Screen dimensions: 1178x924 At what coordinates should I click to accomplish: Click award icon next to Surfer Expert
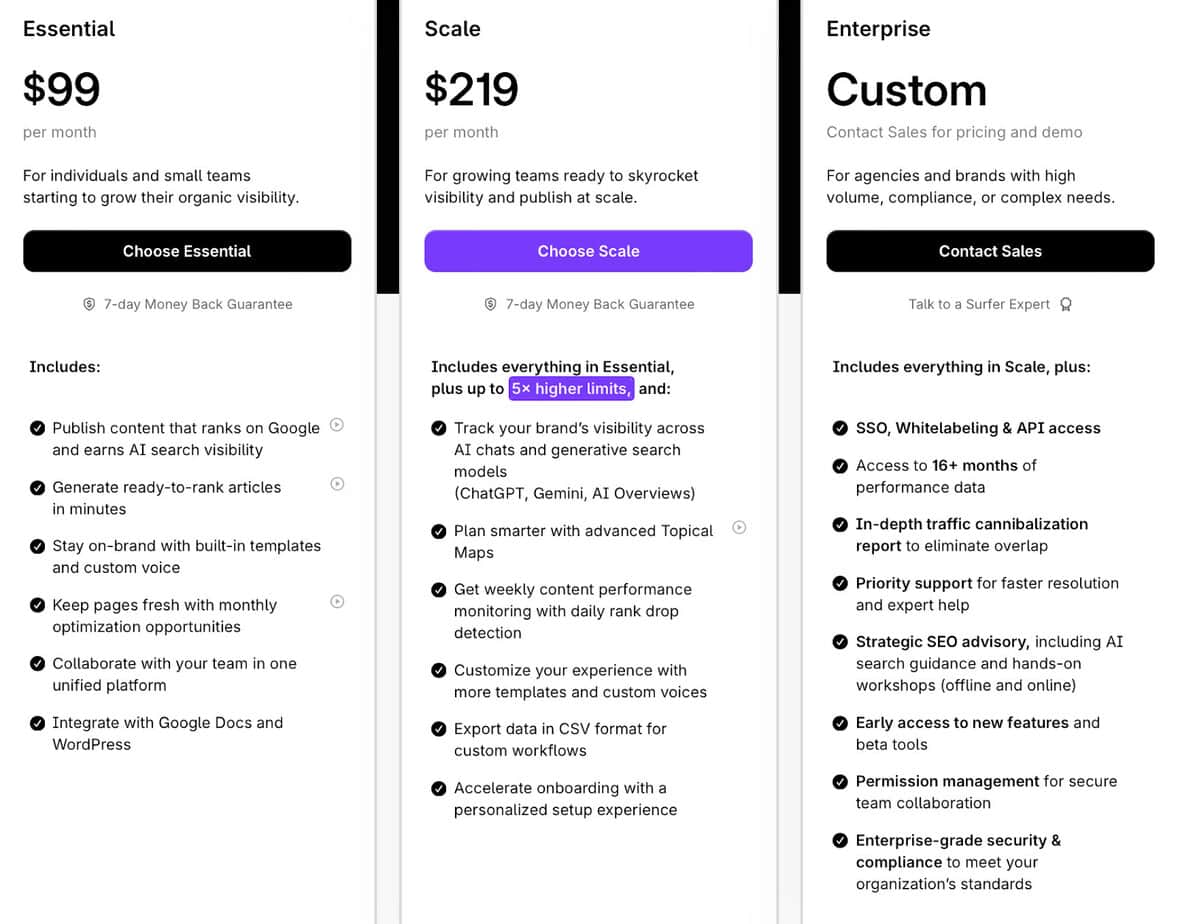(x=1065, y=304)
